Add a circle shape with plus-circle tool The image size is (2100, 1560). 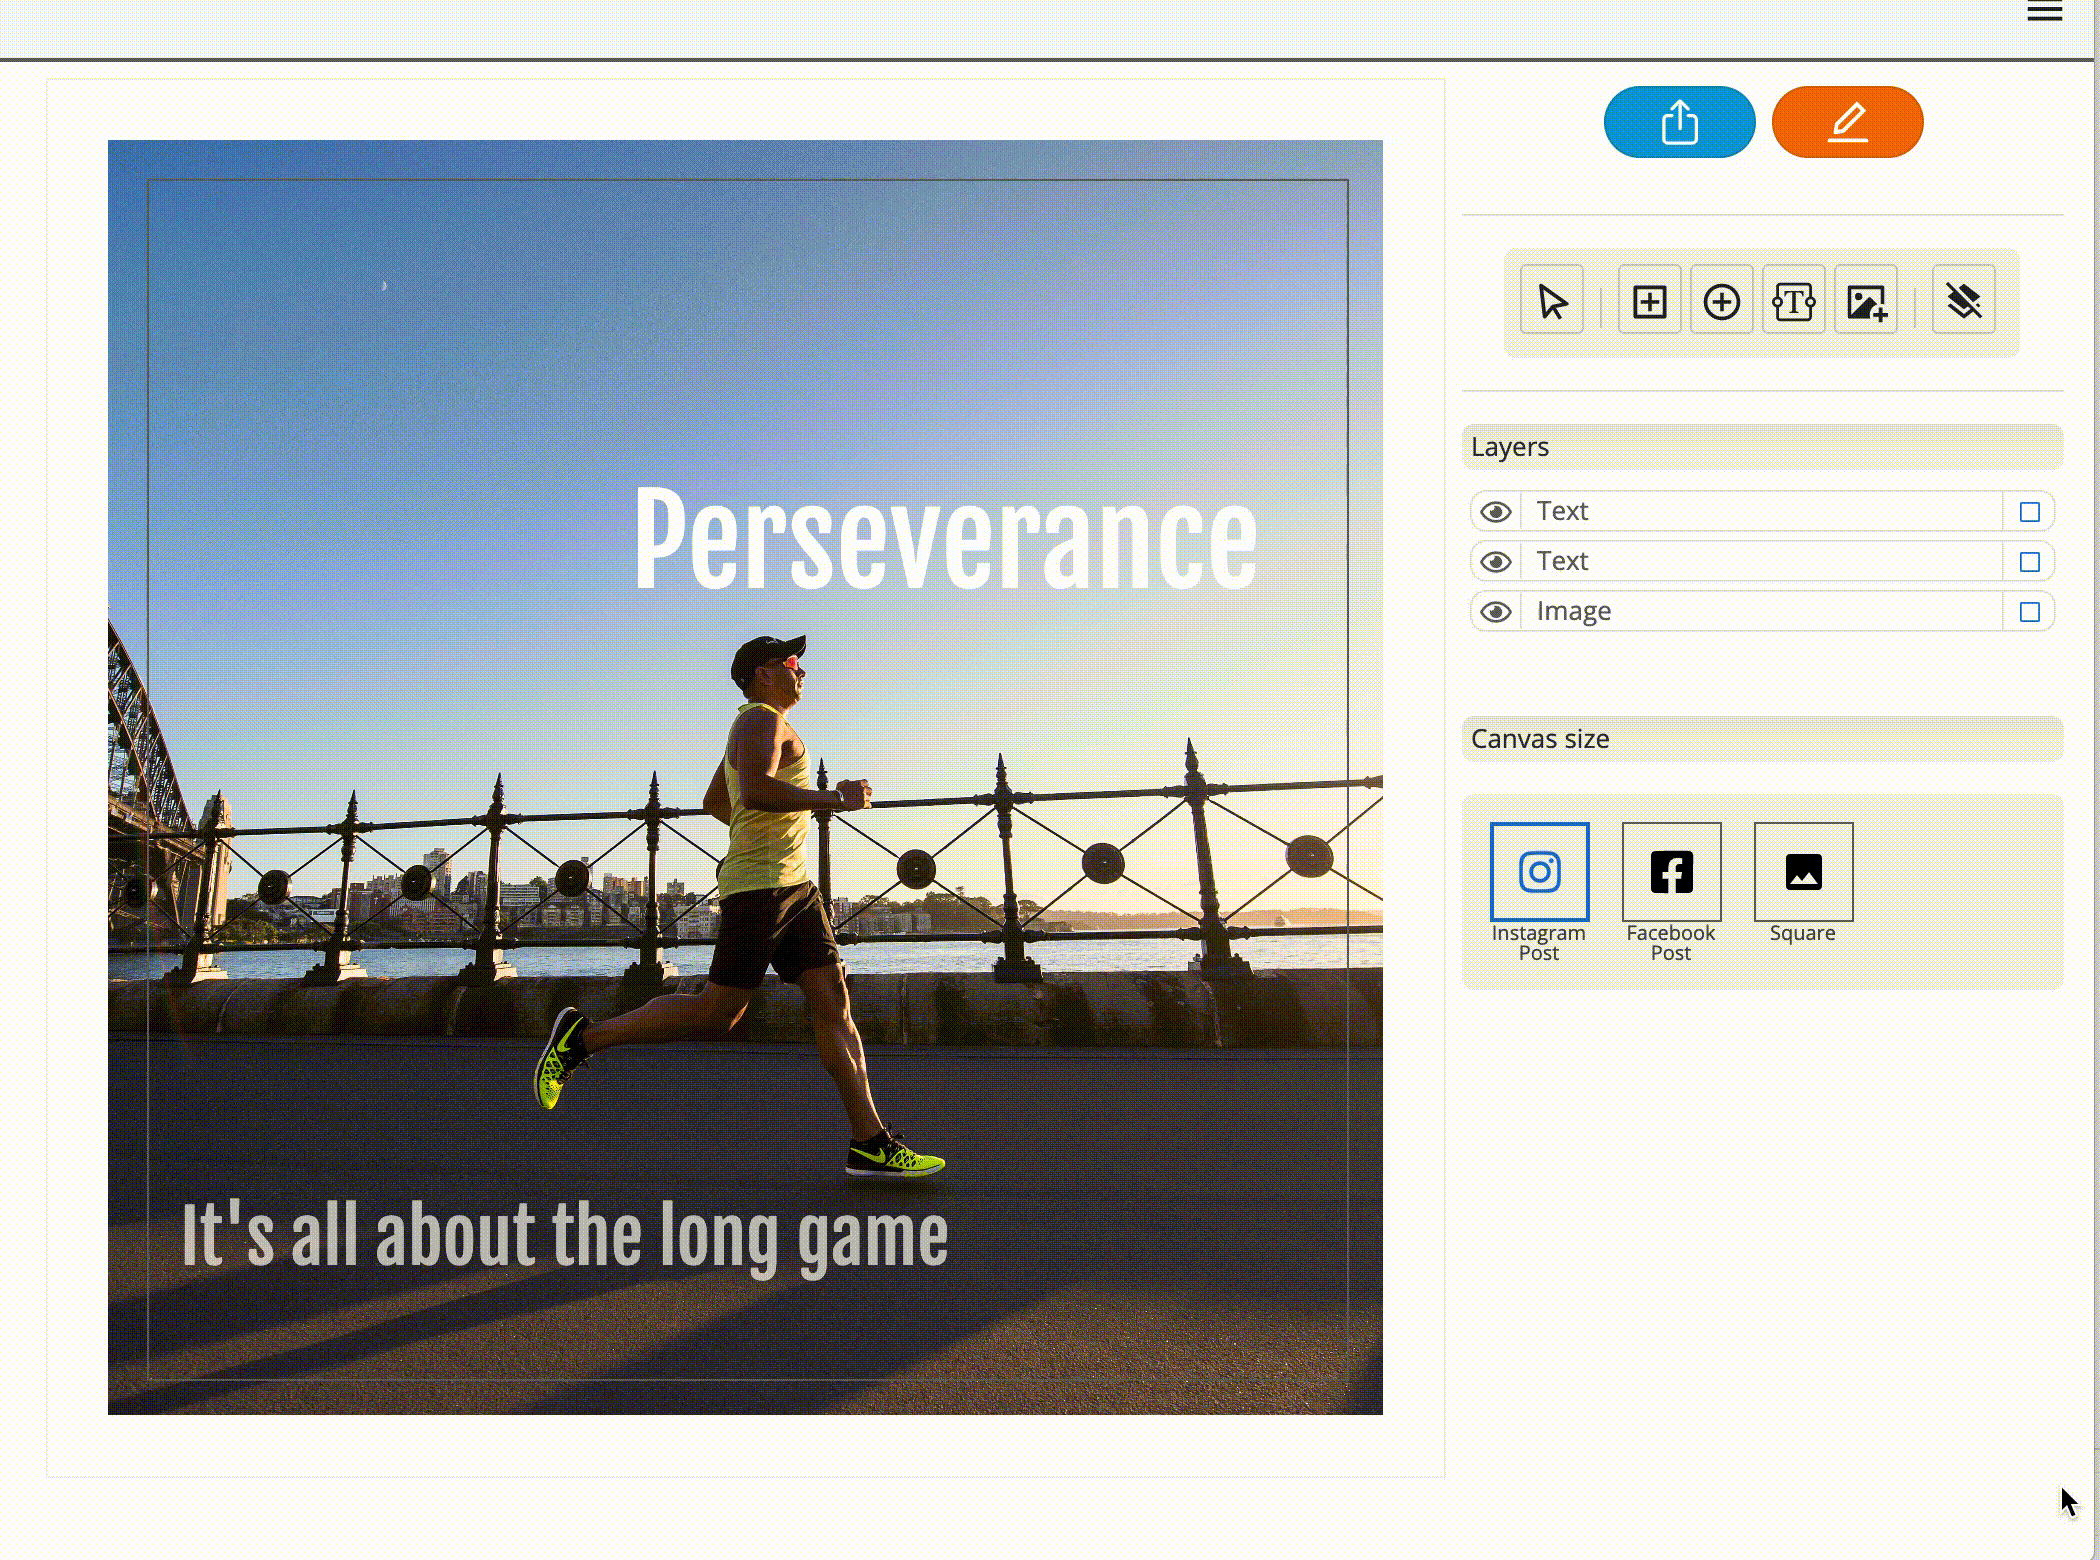pos(1721,301)
